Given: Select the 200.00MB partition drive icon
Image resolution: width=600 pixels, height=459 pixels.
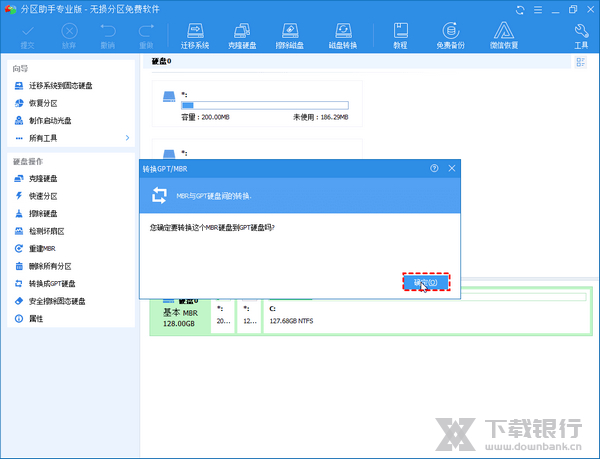Looking at the screenshot, I should 169,96.
